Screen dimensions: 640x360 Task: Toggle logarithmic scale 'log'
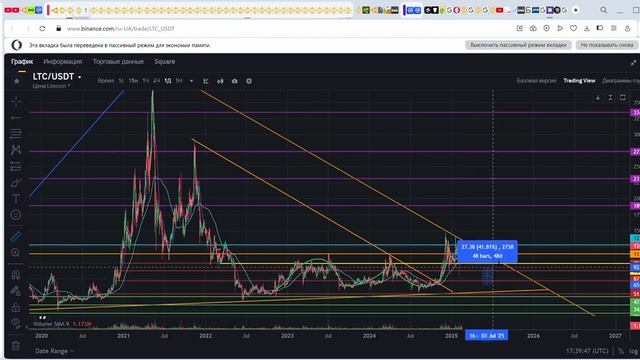pyautogui.click(x=633, y=351)
